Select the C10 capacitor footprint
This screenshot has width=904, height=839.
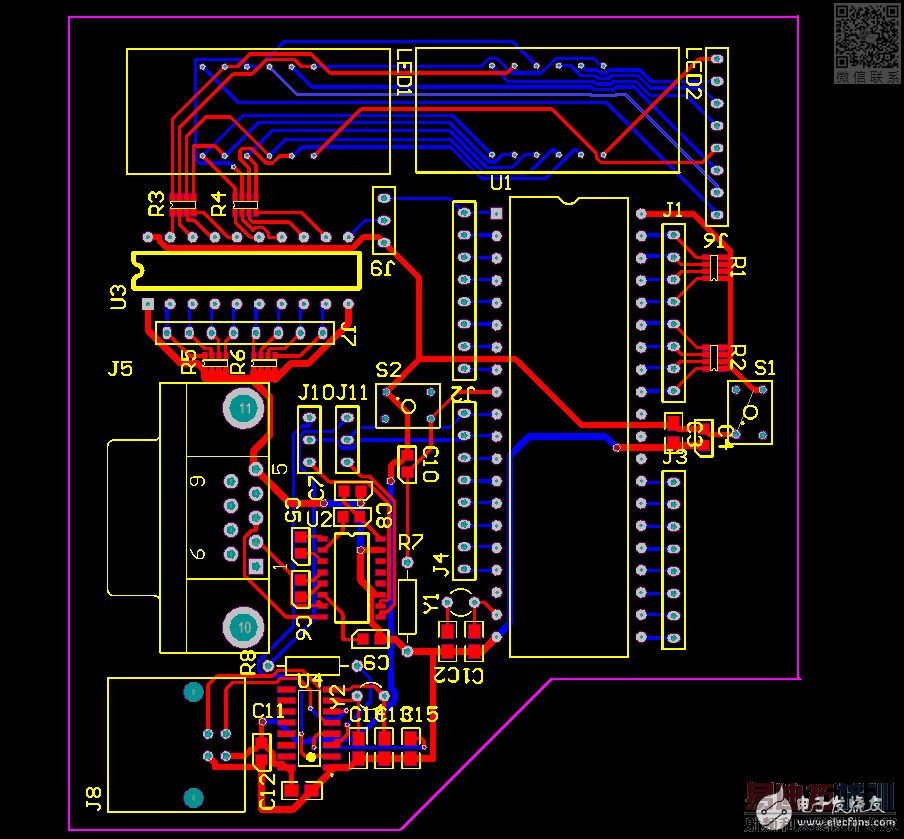407,464
